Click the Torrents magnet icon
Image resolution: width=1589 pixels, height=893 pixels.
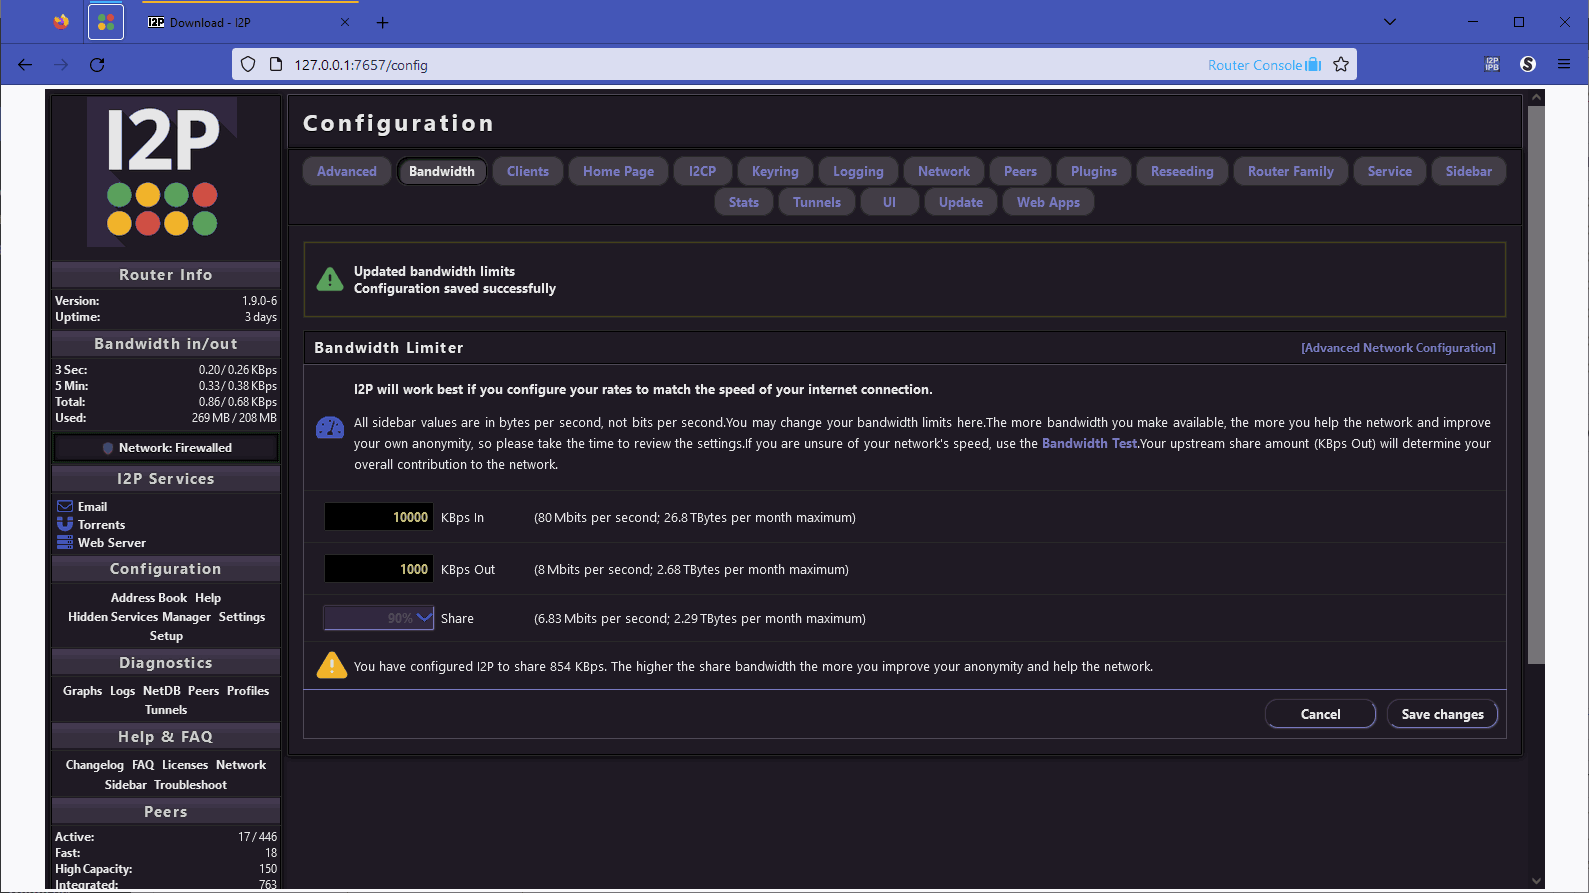[x=65, y=524]
